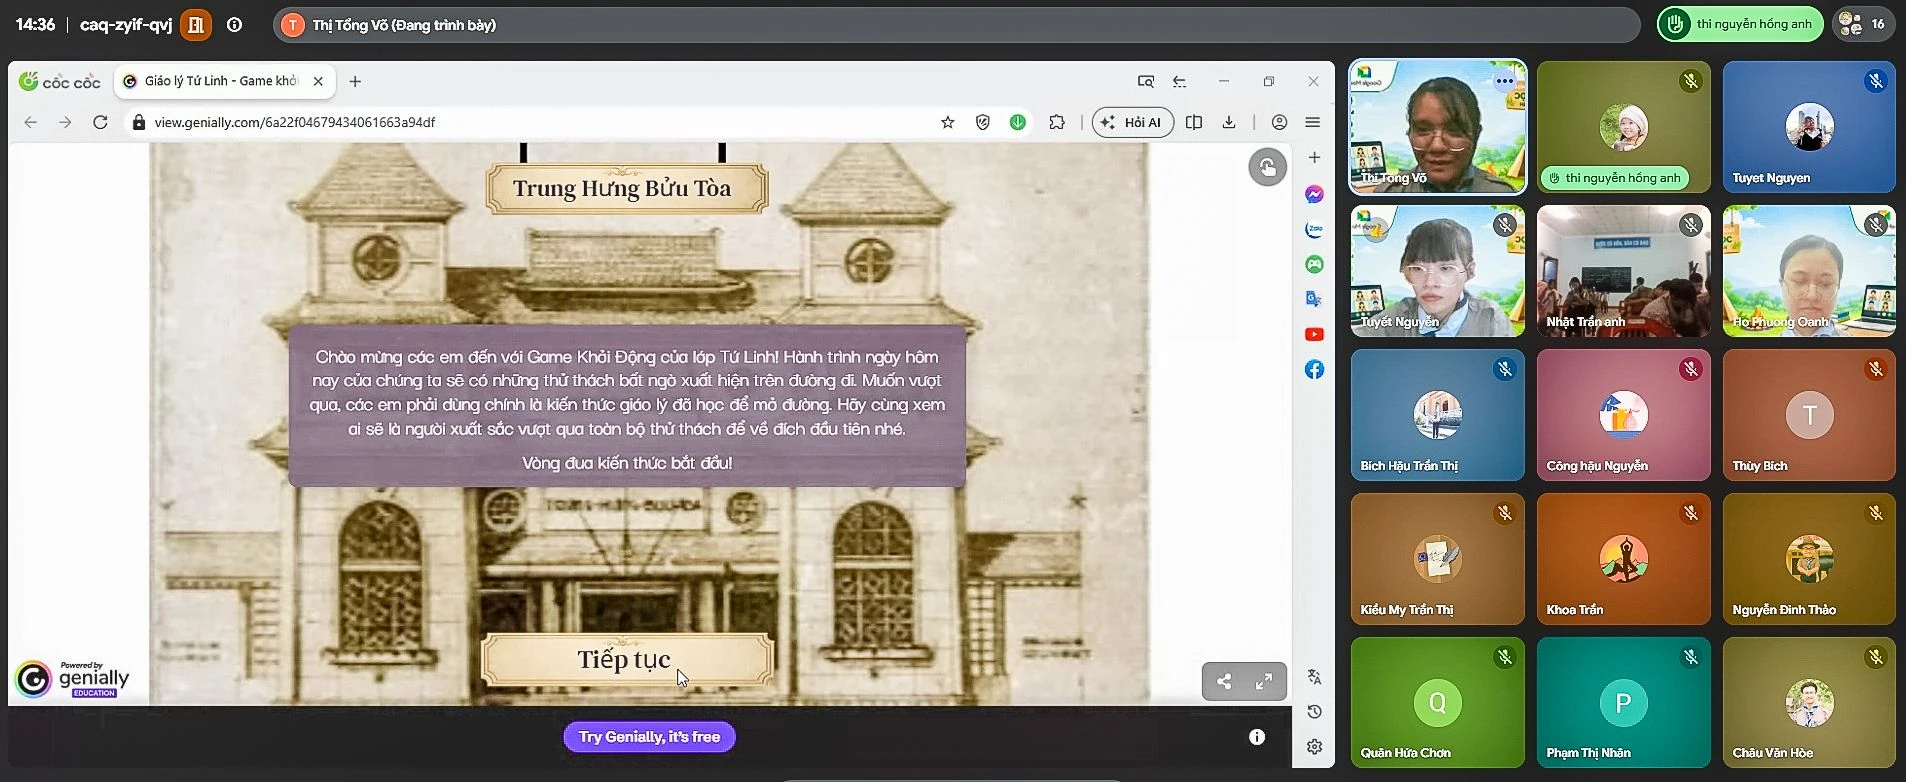Click the Genially info icon
This screenshot has width=1906, height=782.
[x=1257, y=737]
